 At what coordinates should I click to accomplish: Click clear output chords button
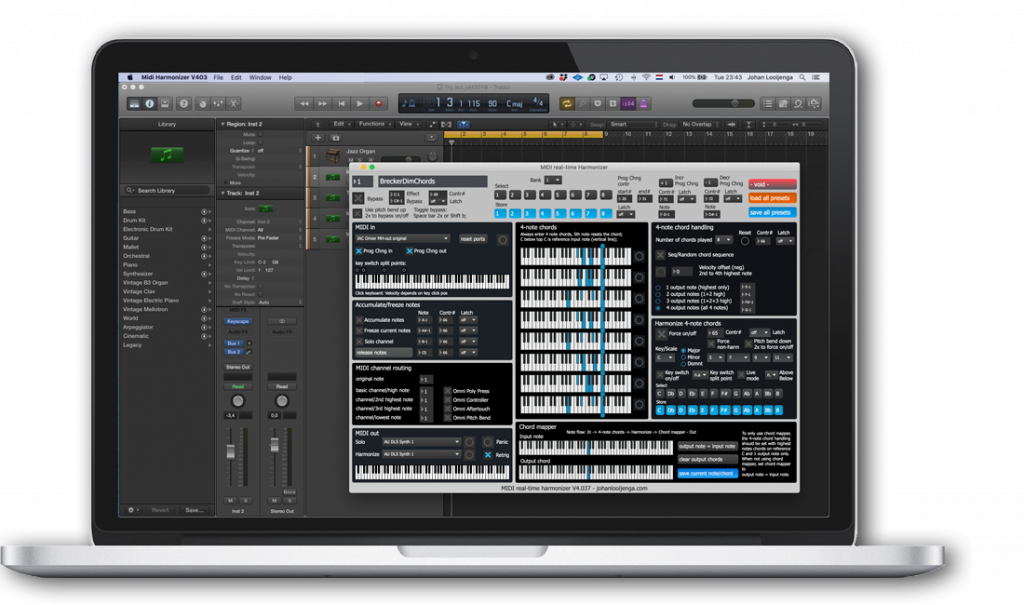(708, 459)
